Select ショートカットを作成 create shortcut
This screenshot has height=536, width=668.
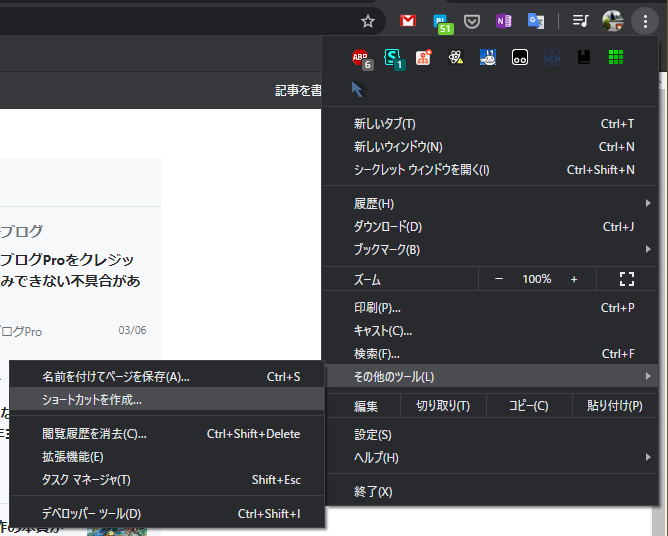pos(167,400)
